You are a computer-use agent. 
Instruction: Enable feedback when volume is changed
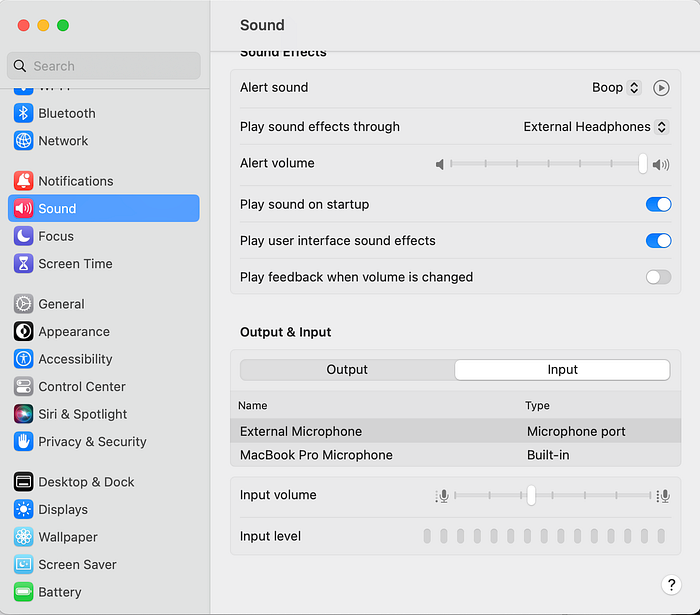658,277
